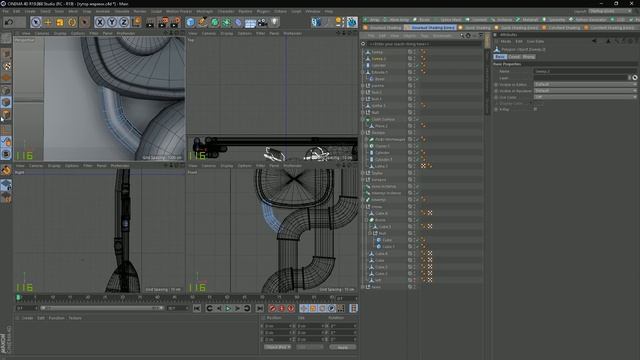Open Create menu in material manager
640x360 pixels.
pos(27,318)
